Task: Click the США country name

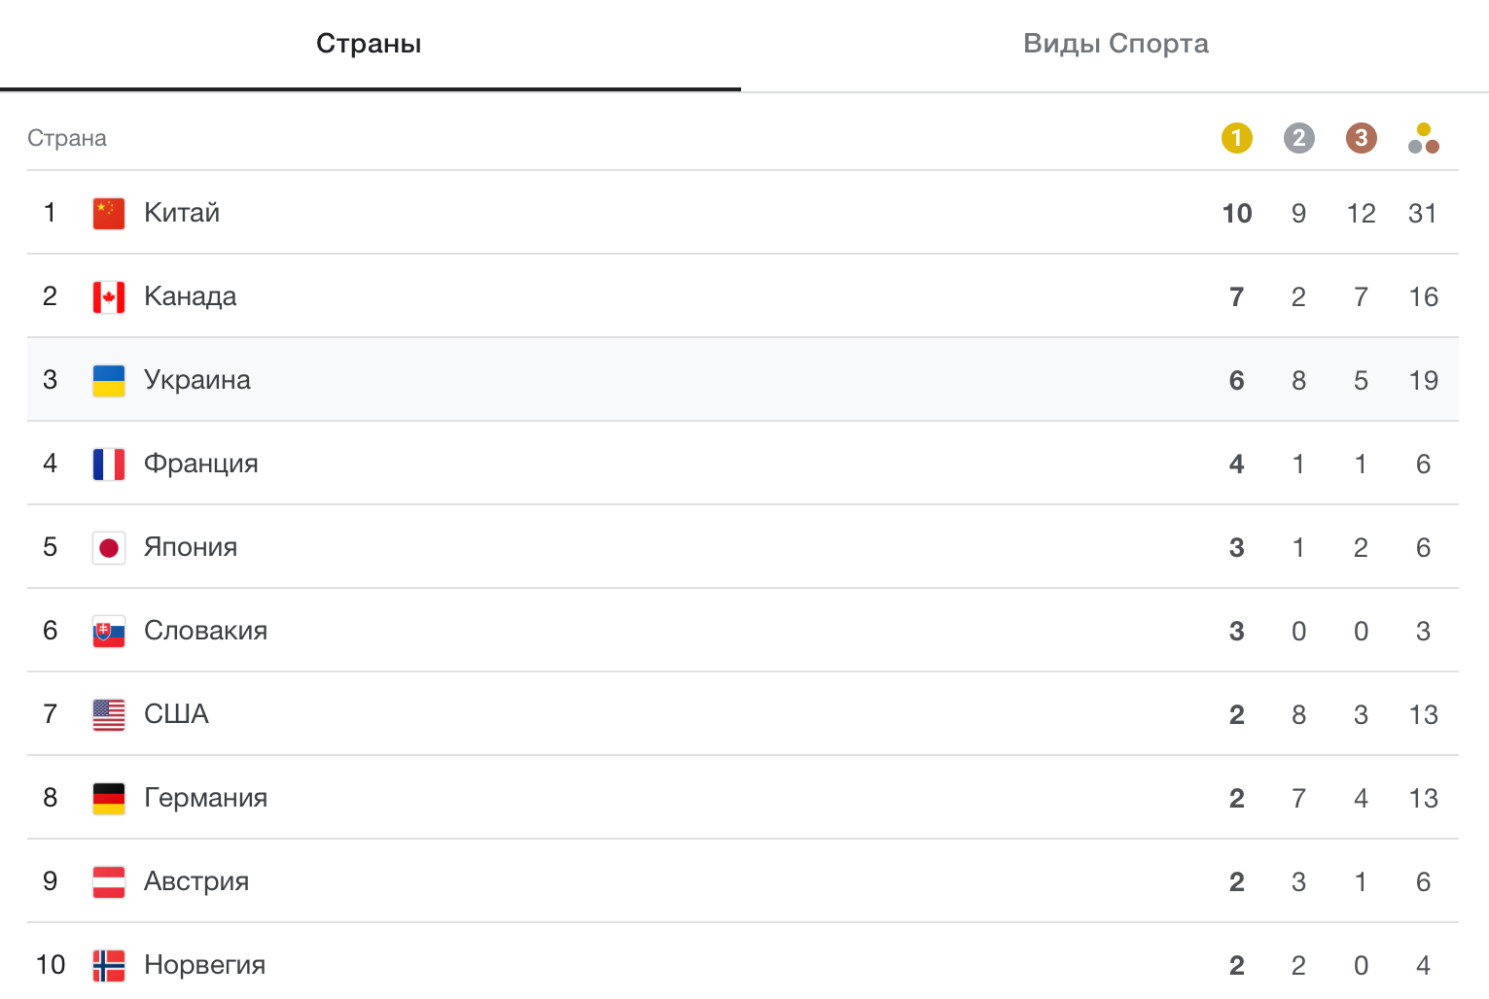Action: (176, 714)
